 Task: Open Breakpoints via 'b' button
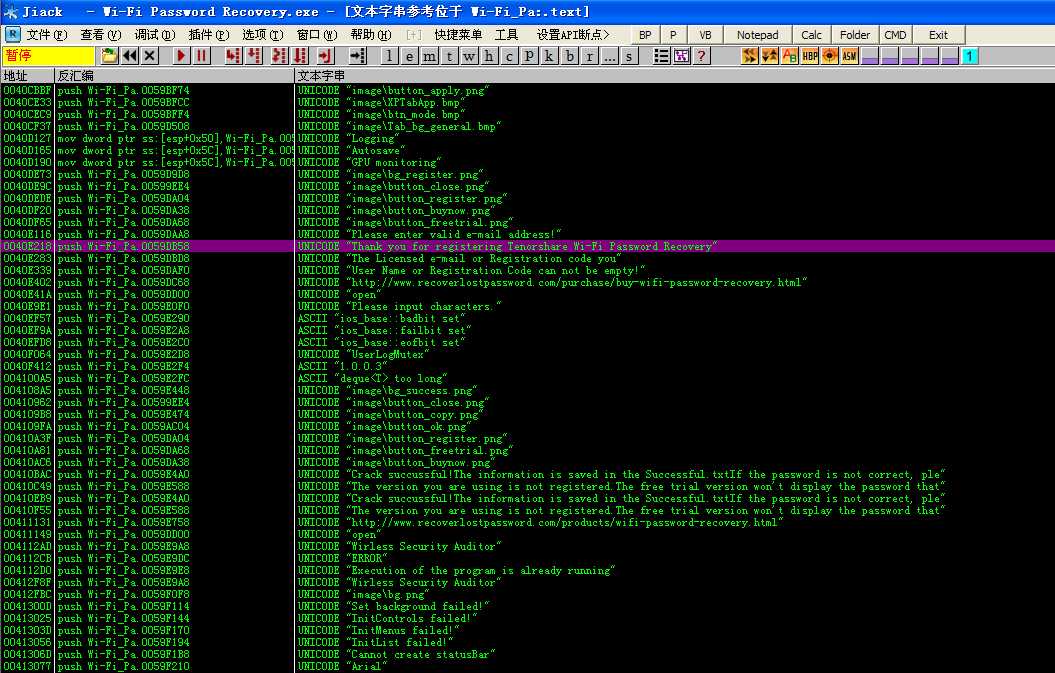tap(570, 56)
